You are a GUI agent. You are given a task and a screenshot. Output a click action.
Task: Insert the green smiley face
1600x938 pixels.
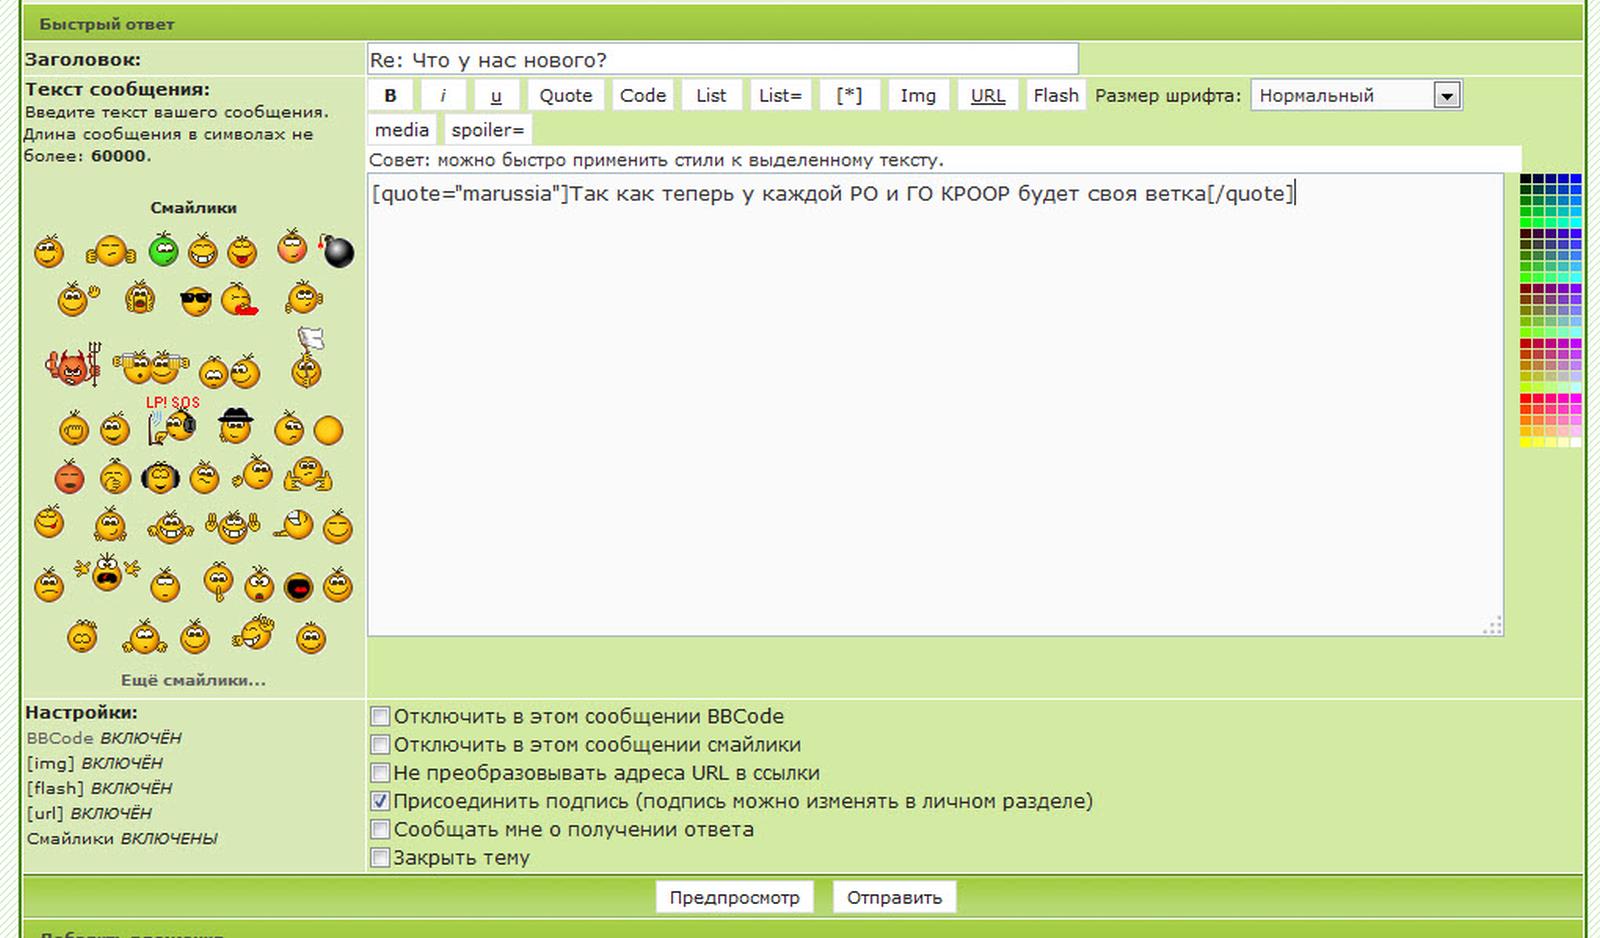[x=163, y=250]
